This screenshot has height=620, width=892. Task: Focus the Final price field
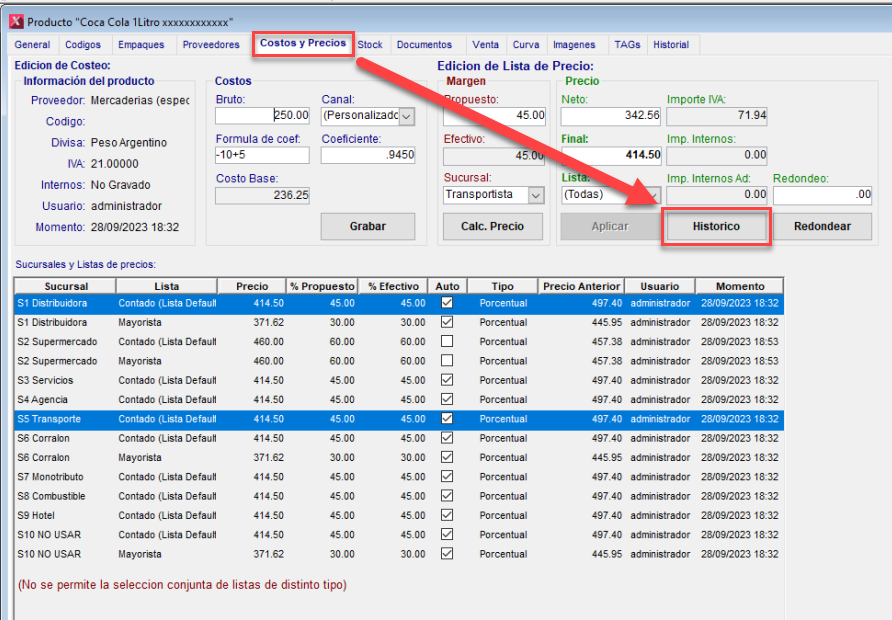pos(610,155)
